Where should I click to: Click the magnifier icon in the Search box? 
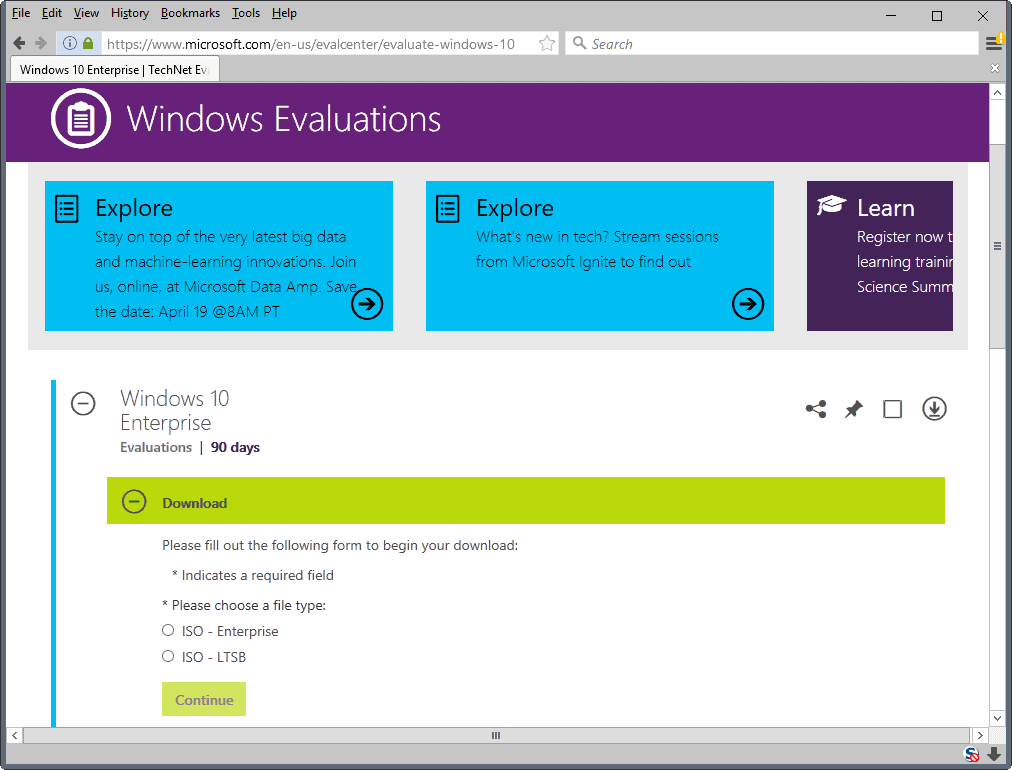(x=580, y=43)
